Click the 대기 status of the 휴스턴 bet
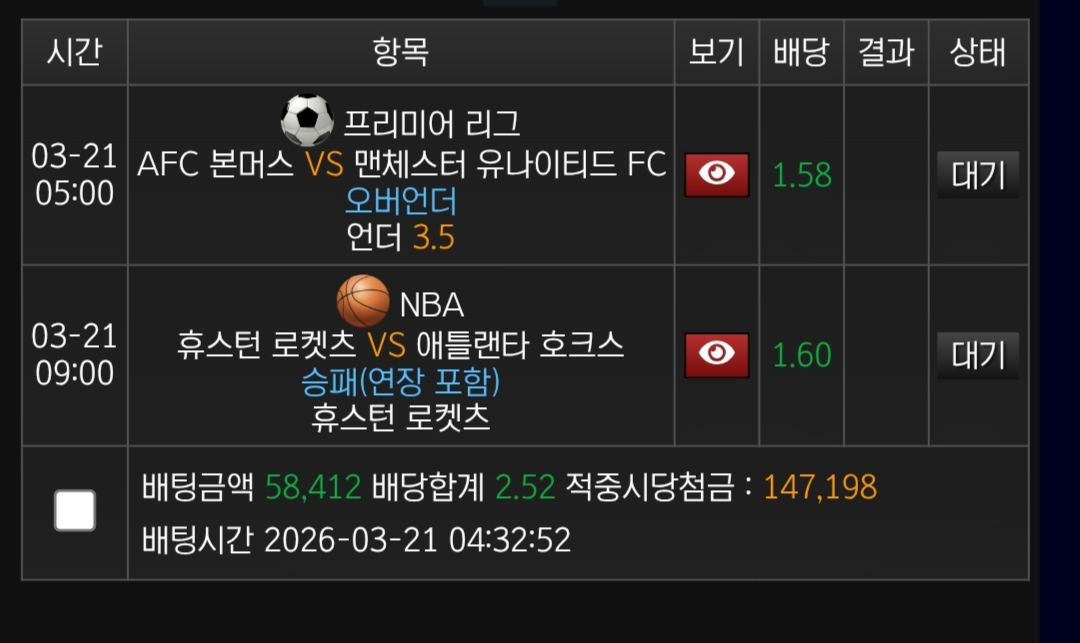Screen dimensions: 1080x643 (978, 355)
